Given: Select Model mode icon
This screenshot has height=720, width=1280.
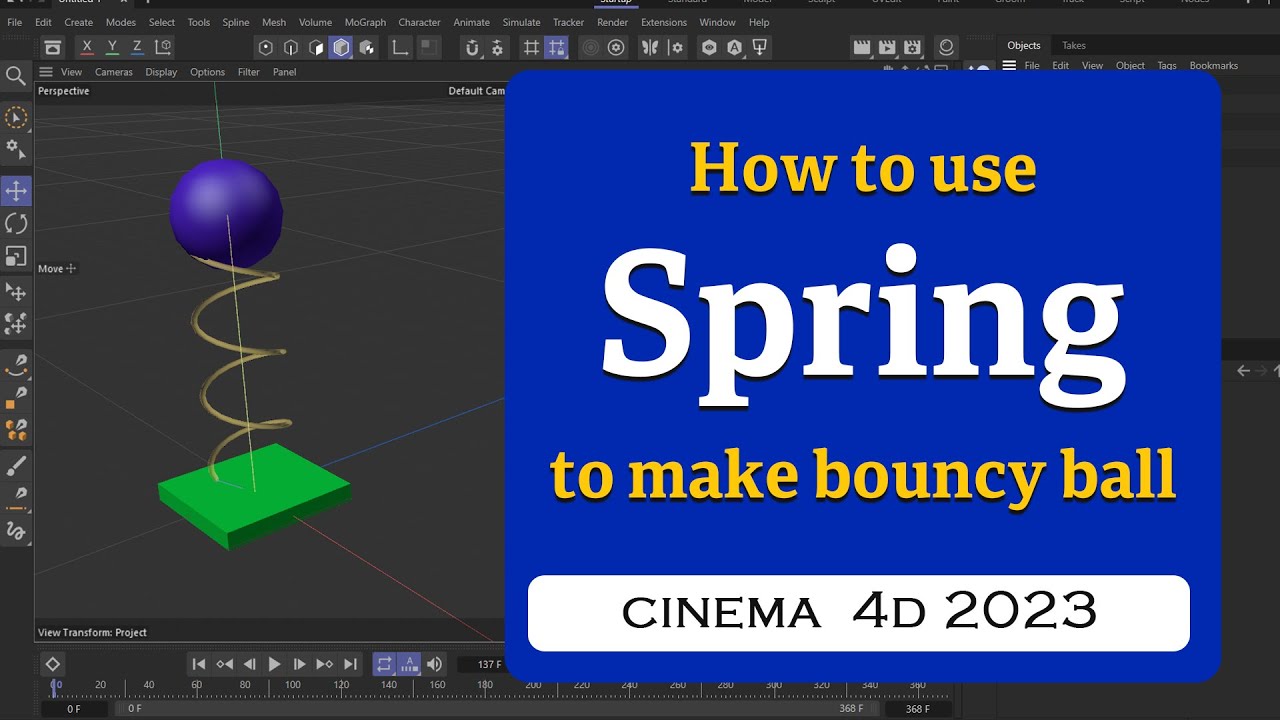Looking at the screenshot, I should 341,47.
